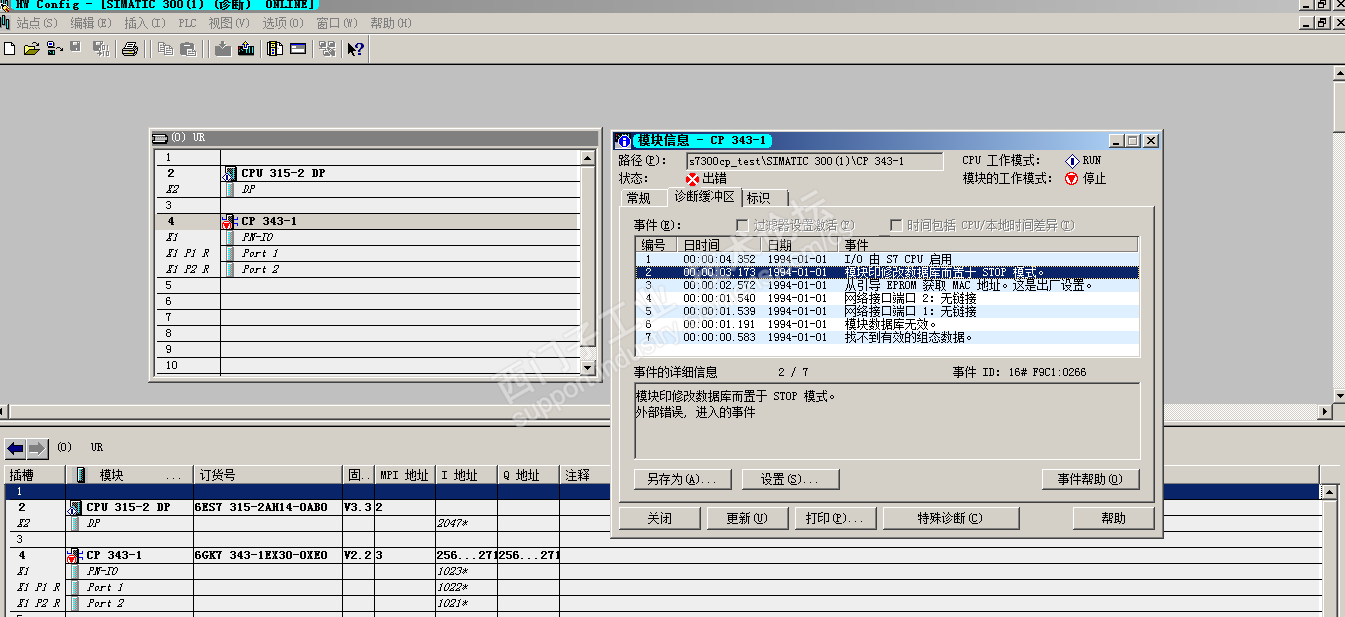Click the 特殊诊断(C) button

[x=950, y=518]
